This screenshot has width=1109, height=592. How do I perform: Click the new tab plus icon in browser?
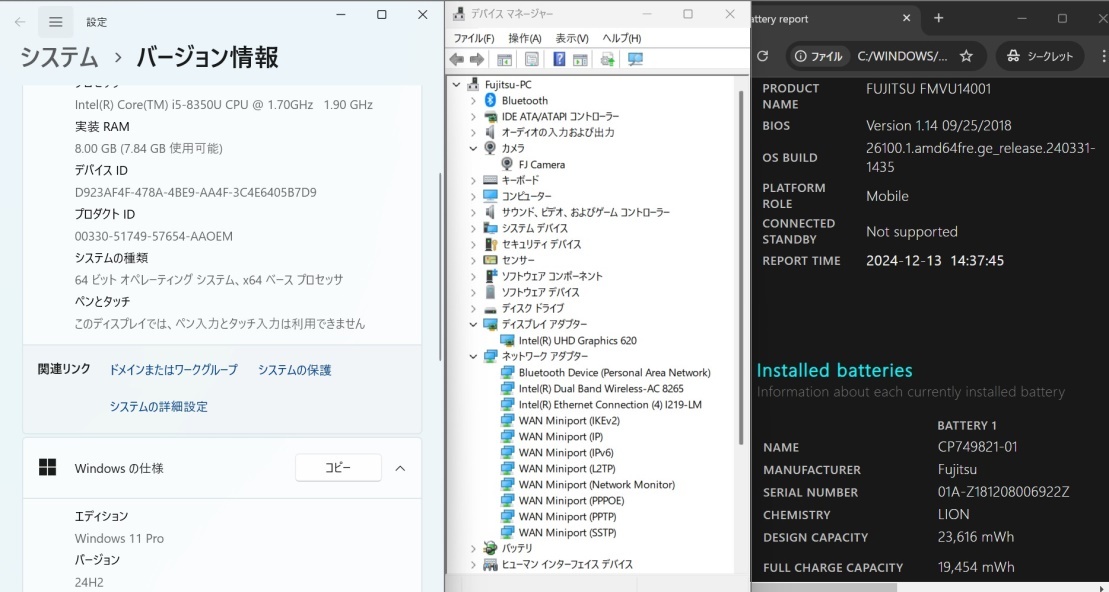[x=939, y=18]
